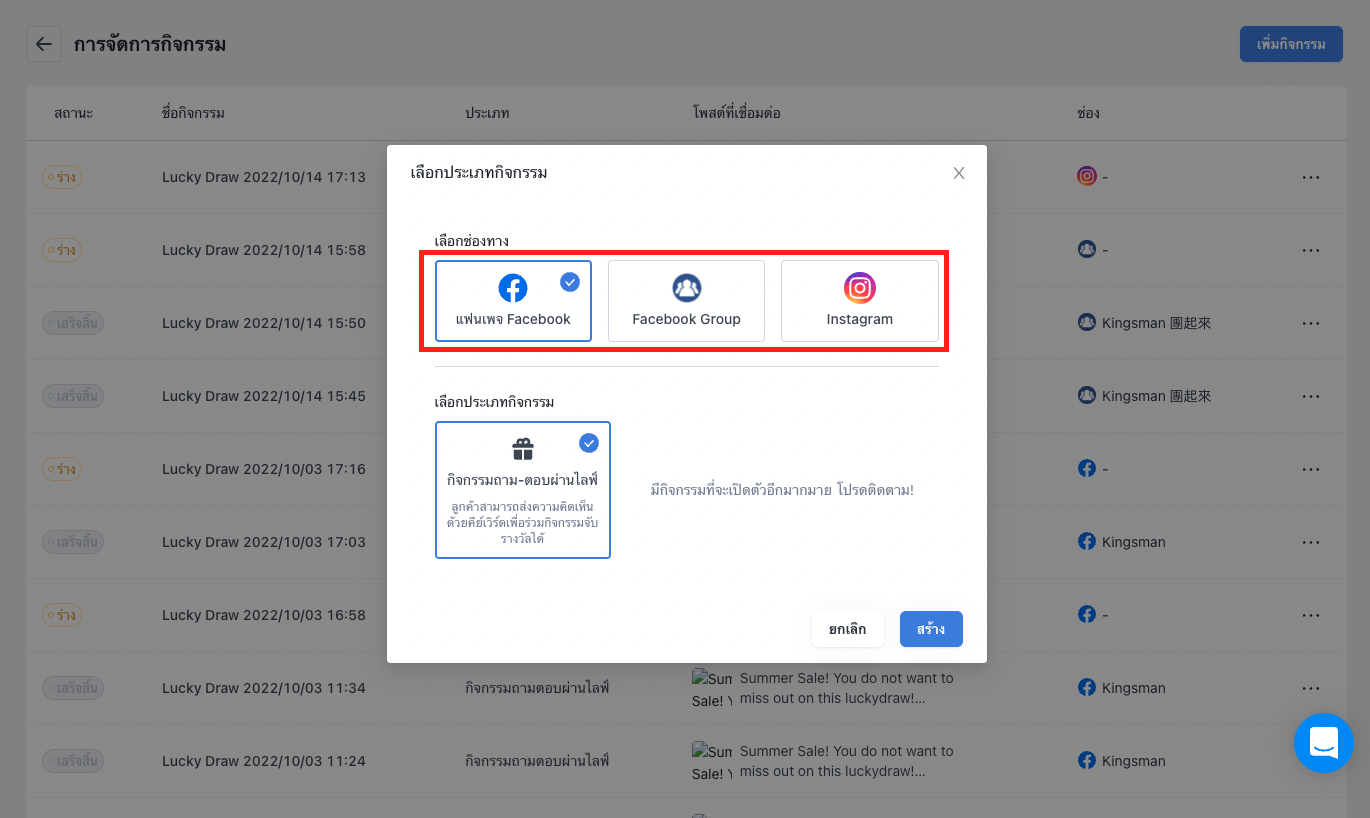The image size is (1370, 818).
Task: Click Instagram icon in 2022/10/14 17:13 row
Action: (x=1087, y=176)
